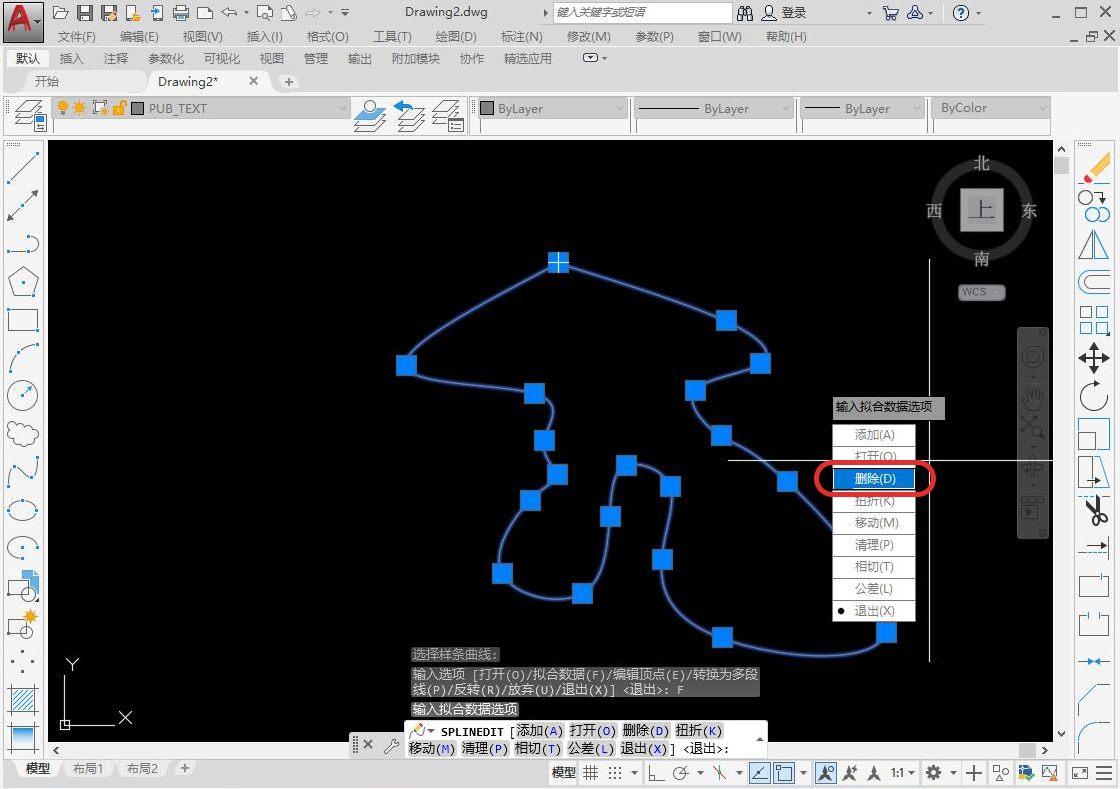1120x789 pixels.
Task: Open the AutoCAD application menu button
Action: [22, 21]
